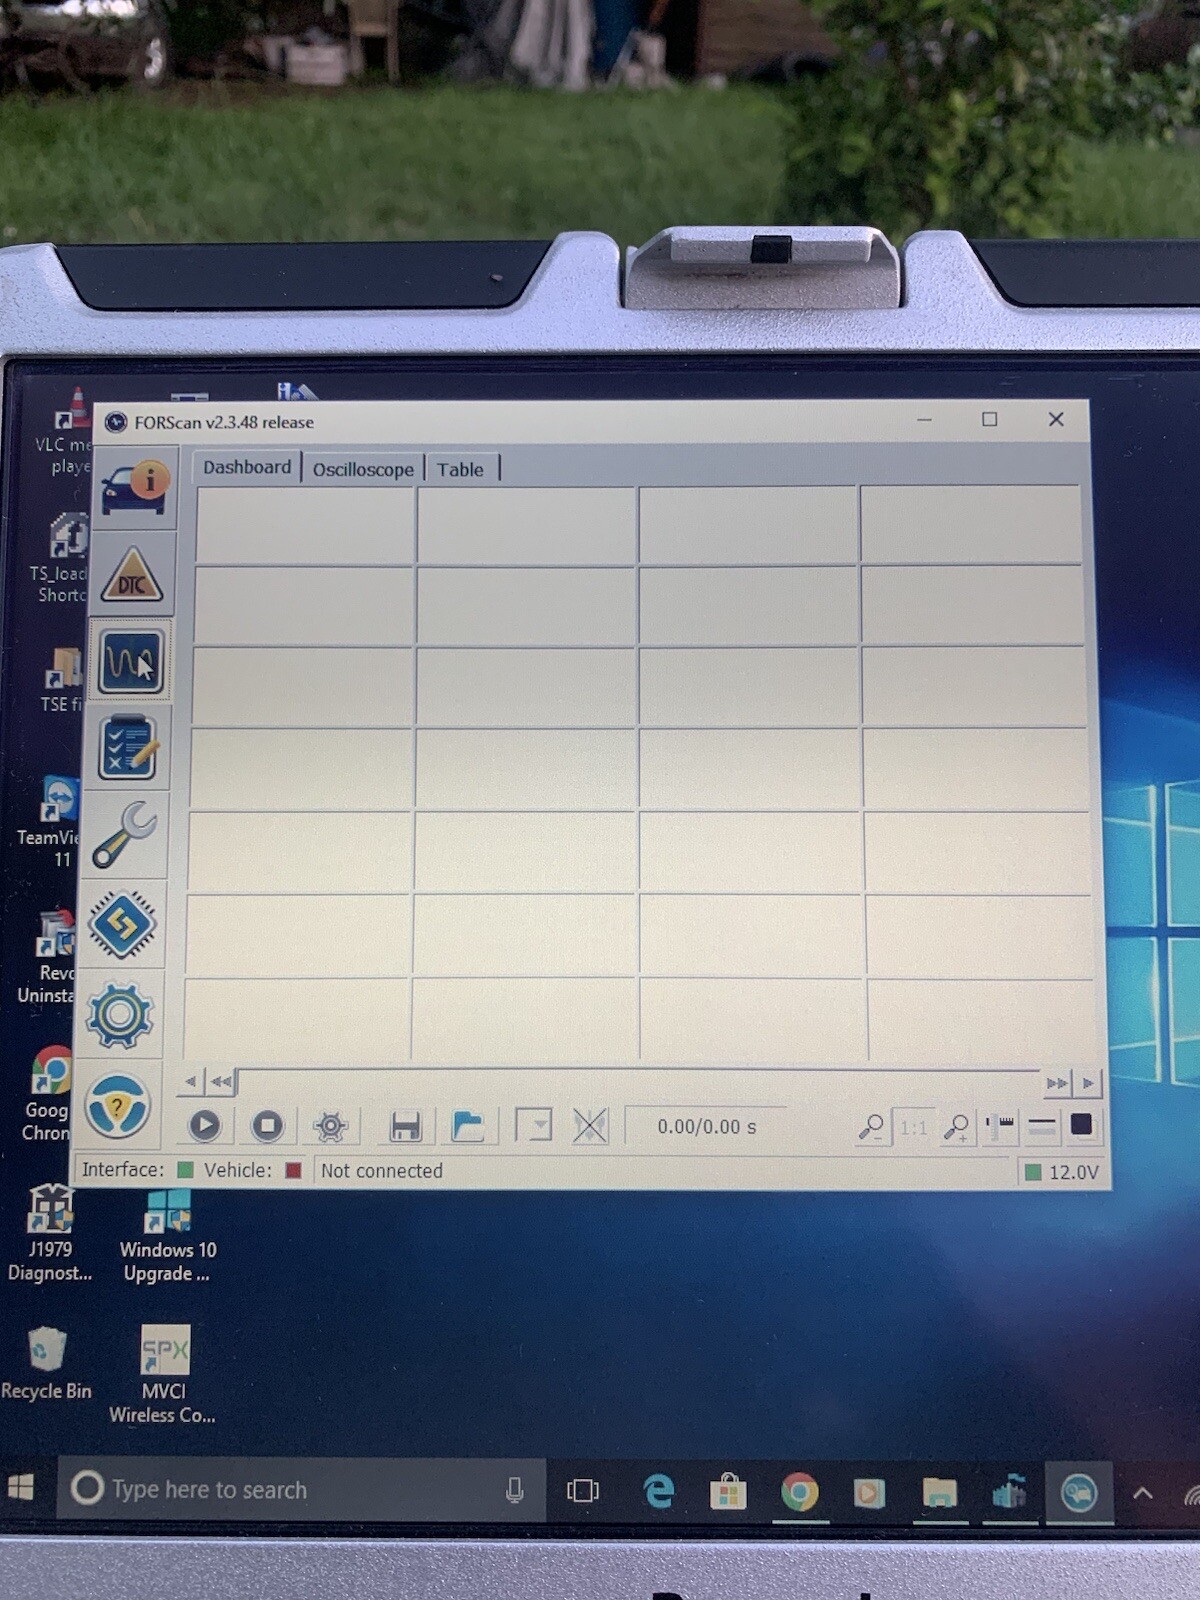Open PID selection gear in toolbar

tap(330, 1127)
